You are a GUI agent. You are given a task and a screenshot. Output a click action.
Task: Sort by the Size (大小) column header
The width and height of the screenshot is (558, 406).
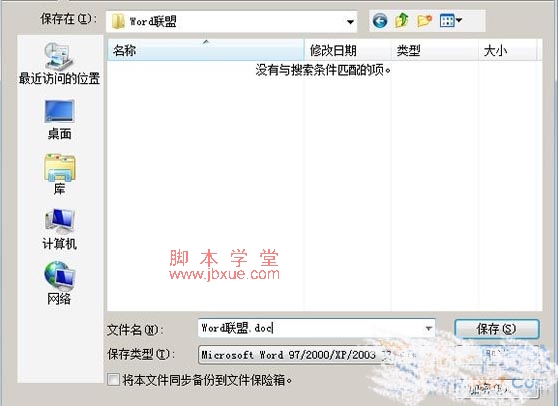click(507, 50)
